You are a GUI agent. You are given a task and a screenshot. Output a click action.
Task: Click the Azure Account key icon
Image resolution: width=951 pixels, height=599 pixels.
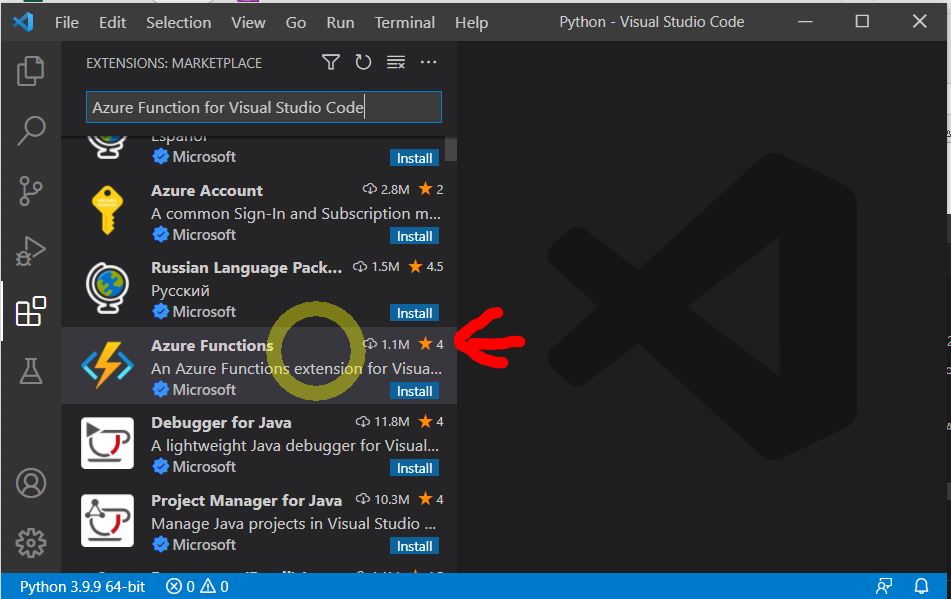107,210
